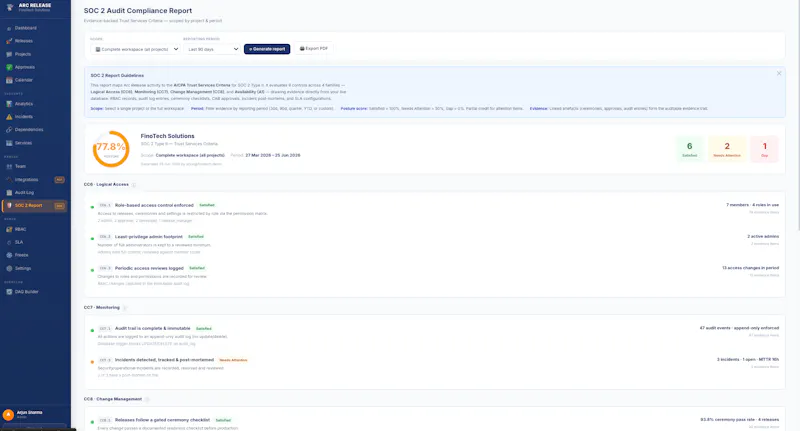Click the Projects icon in the sidebar

(x=9, y=54)
